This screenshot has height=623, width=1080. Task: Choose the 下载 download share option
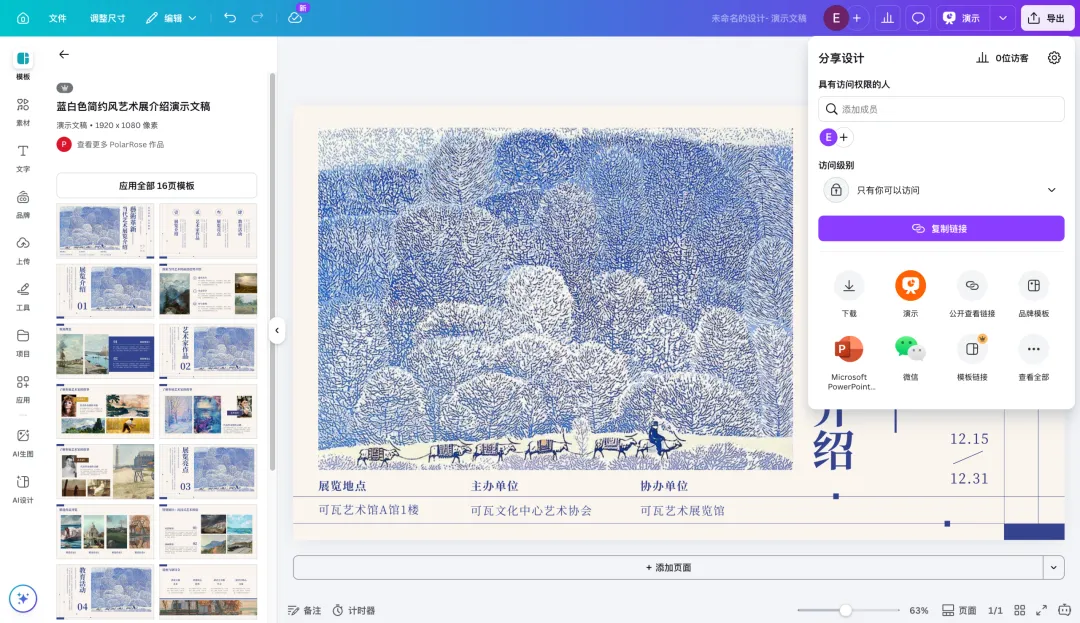pyautogui.click(x=849, y=294)
